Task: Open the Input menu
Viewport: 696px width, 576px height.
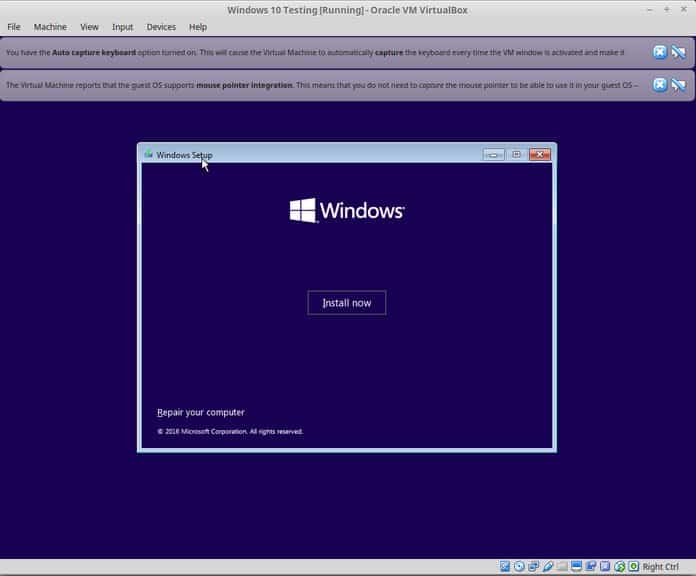Action: tap(123, 27)
